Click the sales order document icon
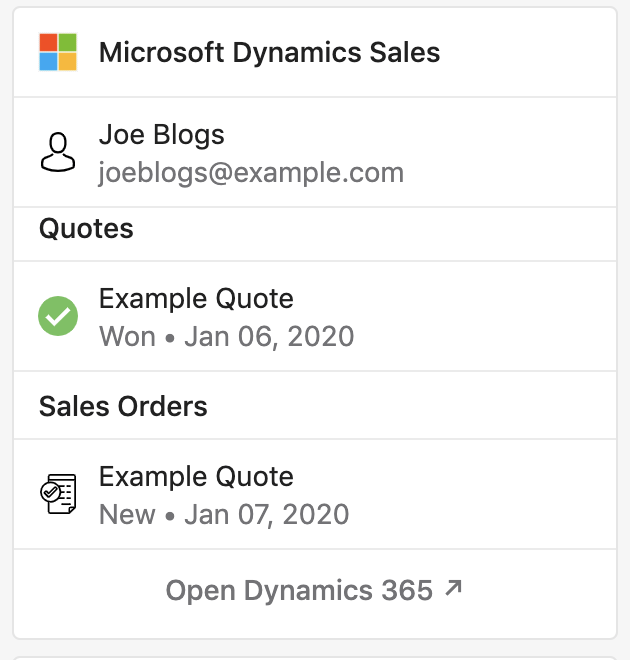Screen dimensions: 630x660 coord(58,494)
